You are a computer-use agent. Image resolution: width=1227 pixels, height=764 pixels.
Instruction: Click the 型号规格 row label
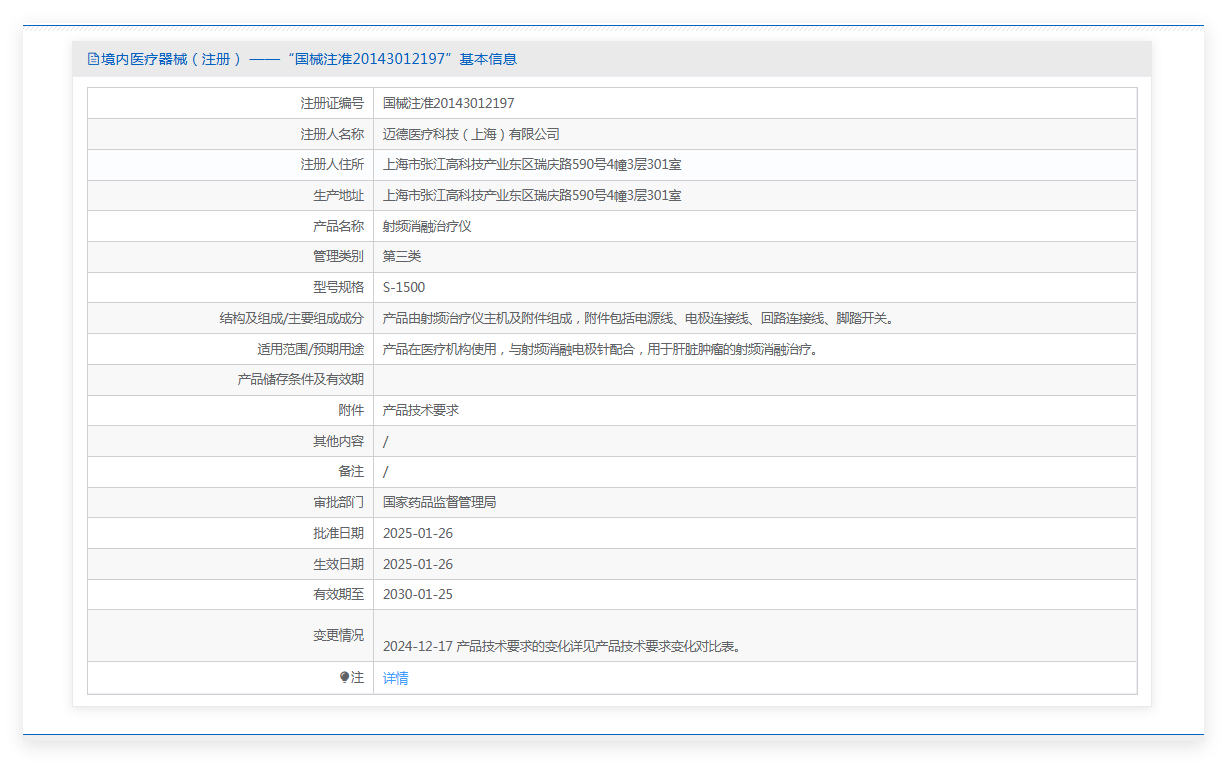pyautogui.click(x=338, y=288)
